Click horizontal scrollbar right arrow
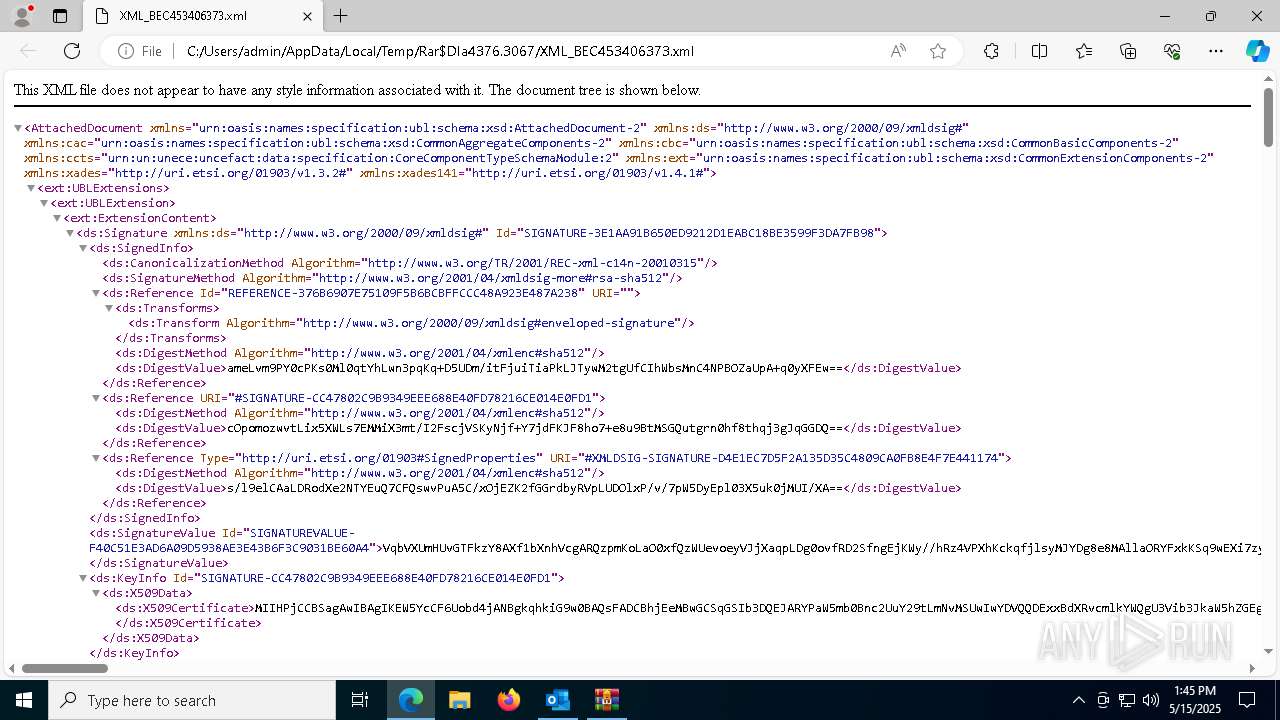The width and height of the screenshot is (1280, 720). point(1252,668)
